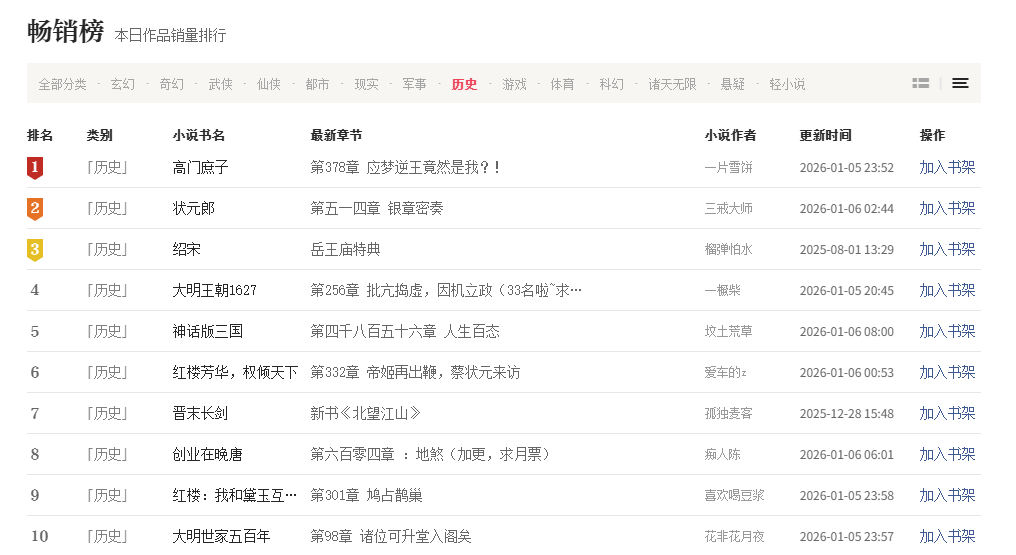Switch to compact lines view icon
This screenshot has width=1016, height=555.
click(x=960, y=83)
